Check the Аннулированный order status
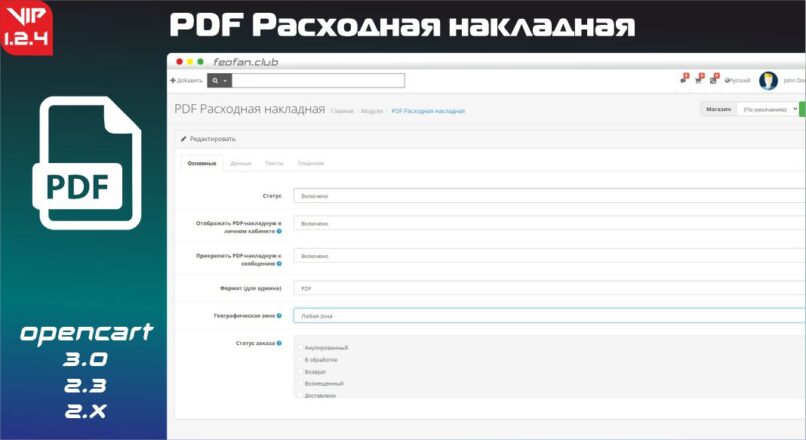 click(300, 348)
